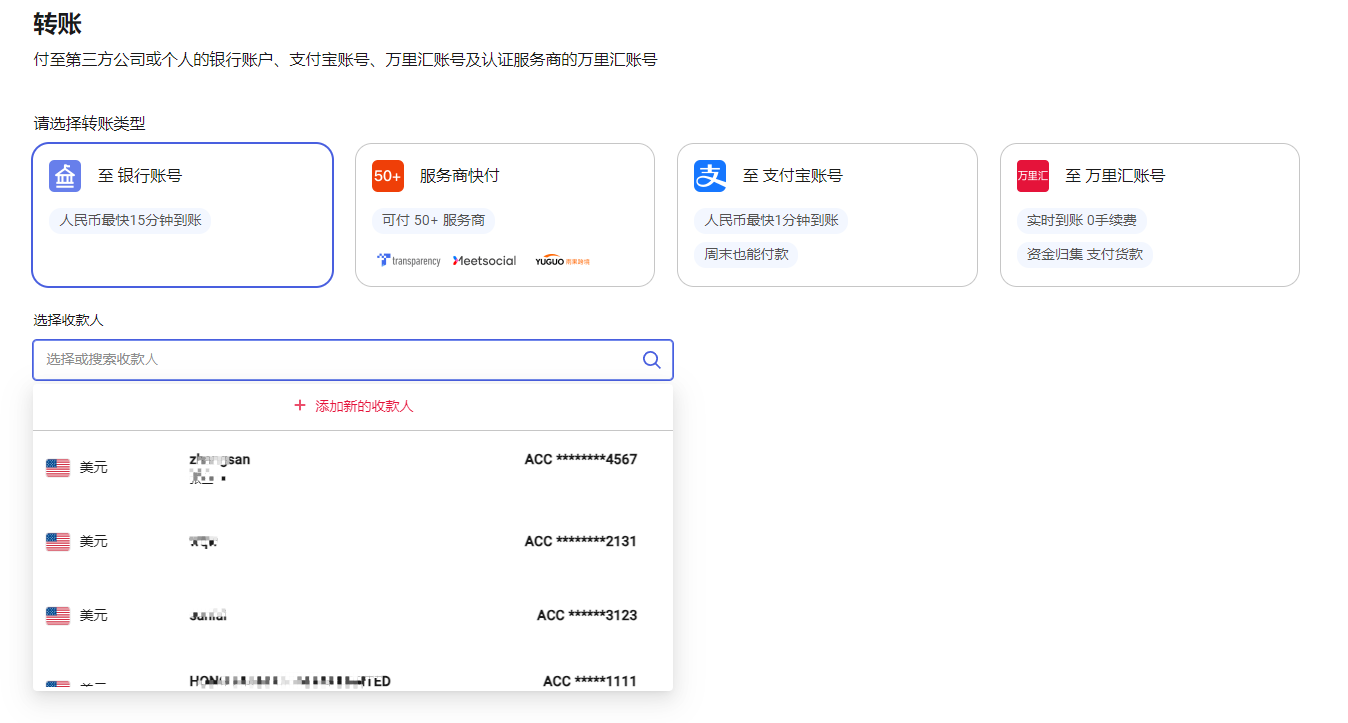Click the 周末也能付款 tag
Viewport: 1348px width, 723px height.
746,254
